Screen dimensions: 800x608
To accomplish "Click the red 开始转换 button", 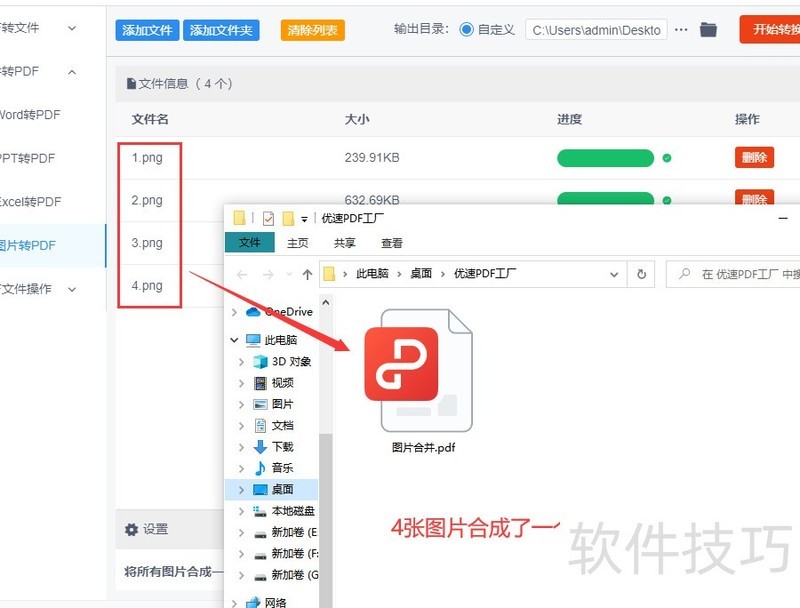I will coord(770,30).
